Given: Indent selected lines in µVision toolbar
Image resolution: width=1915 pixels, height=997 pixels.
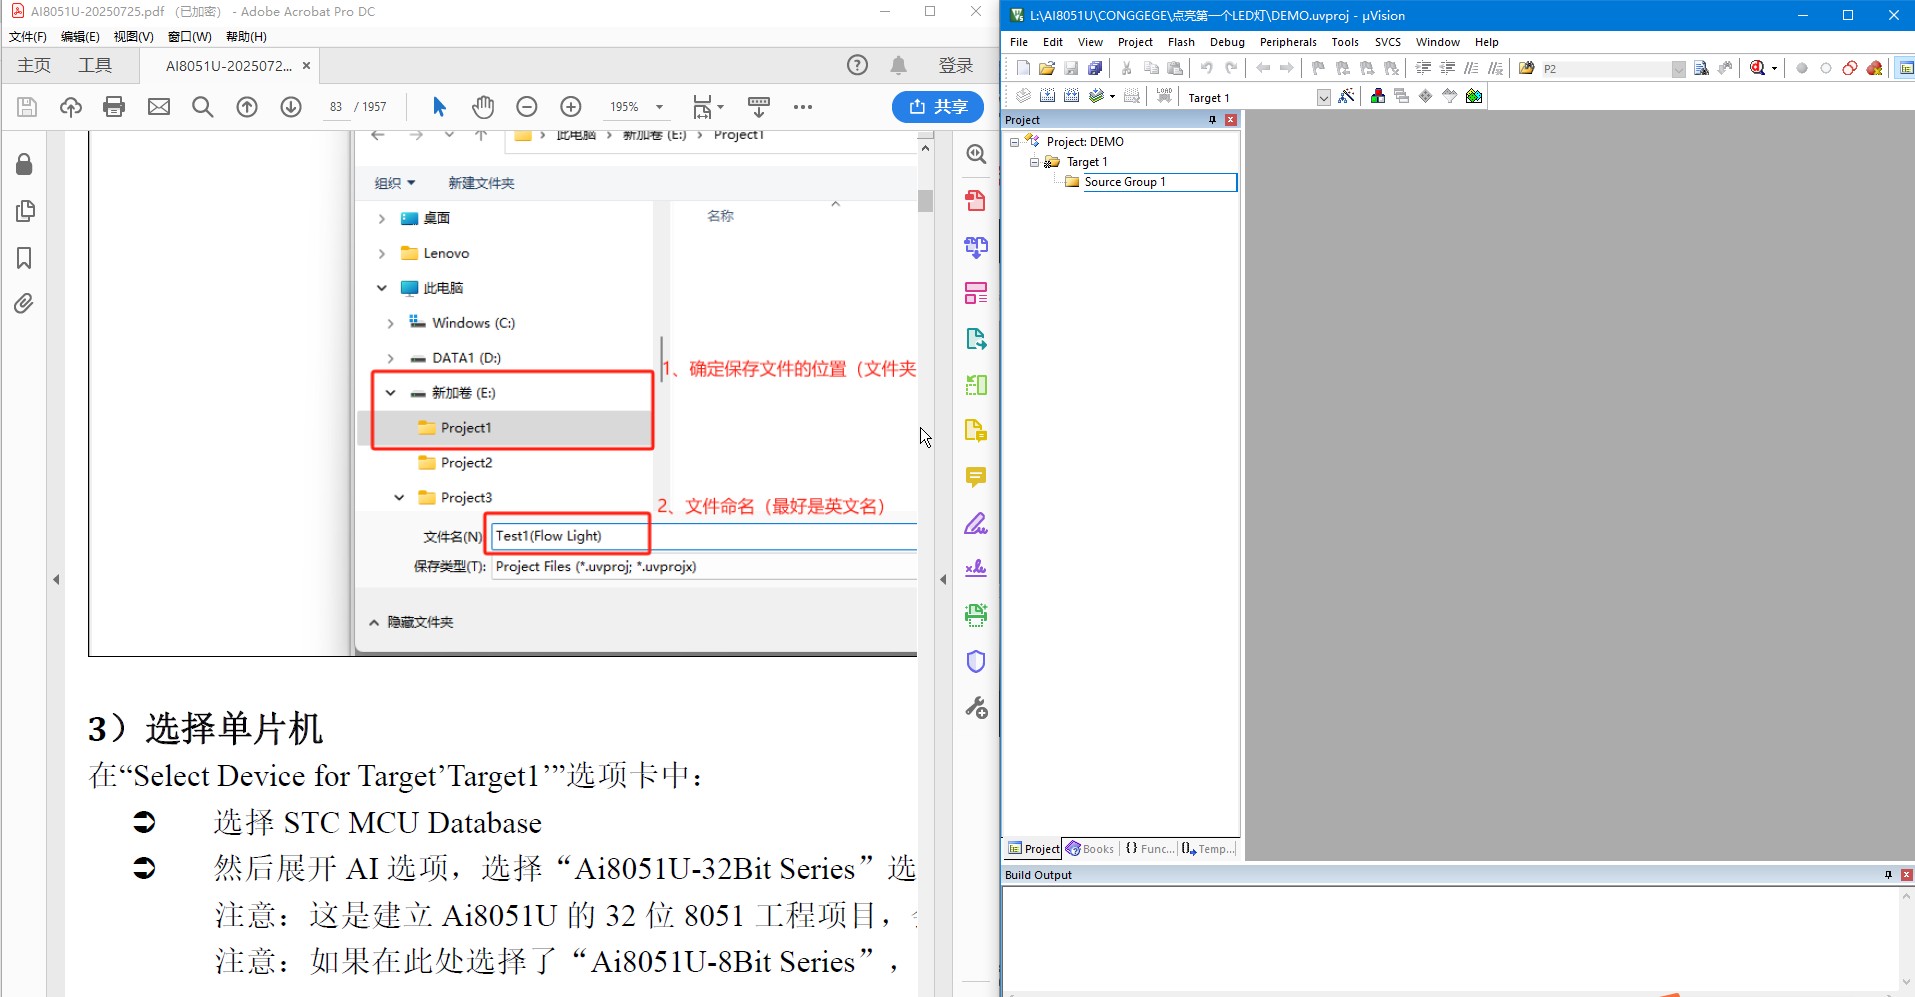Looking at the screenshot, I should click(1423, 68).
